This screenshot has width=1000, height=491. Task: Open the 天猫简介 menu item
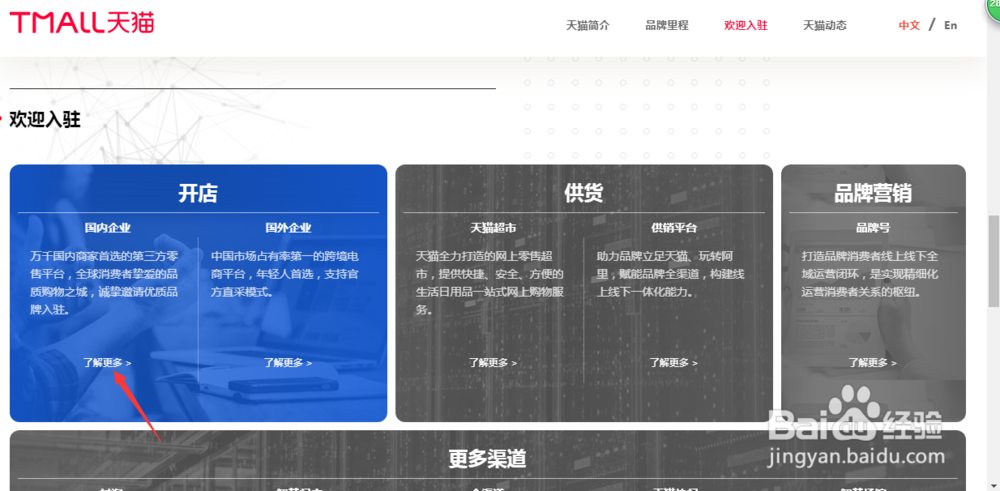tap(587, 26)
